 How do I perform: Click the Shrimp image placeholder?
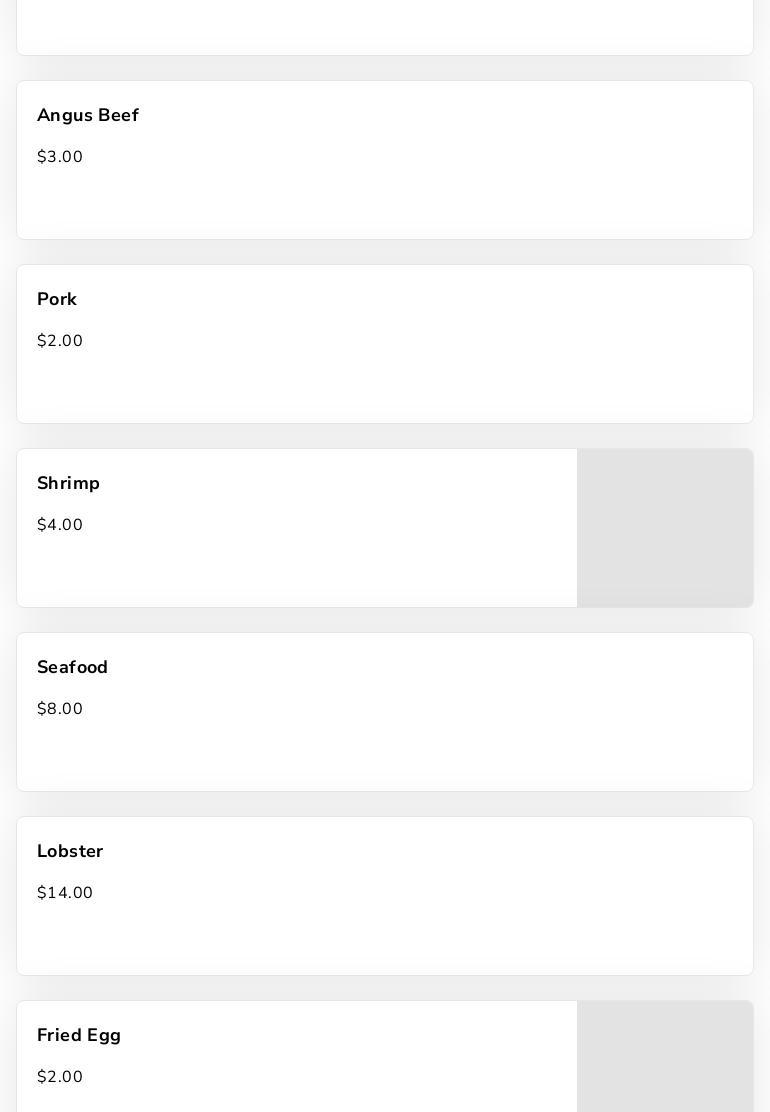point(665,528)
